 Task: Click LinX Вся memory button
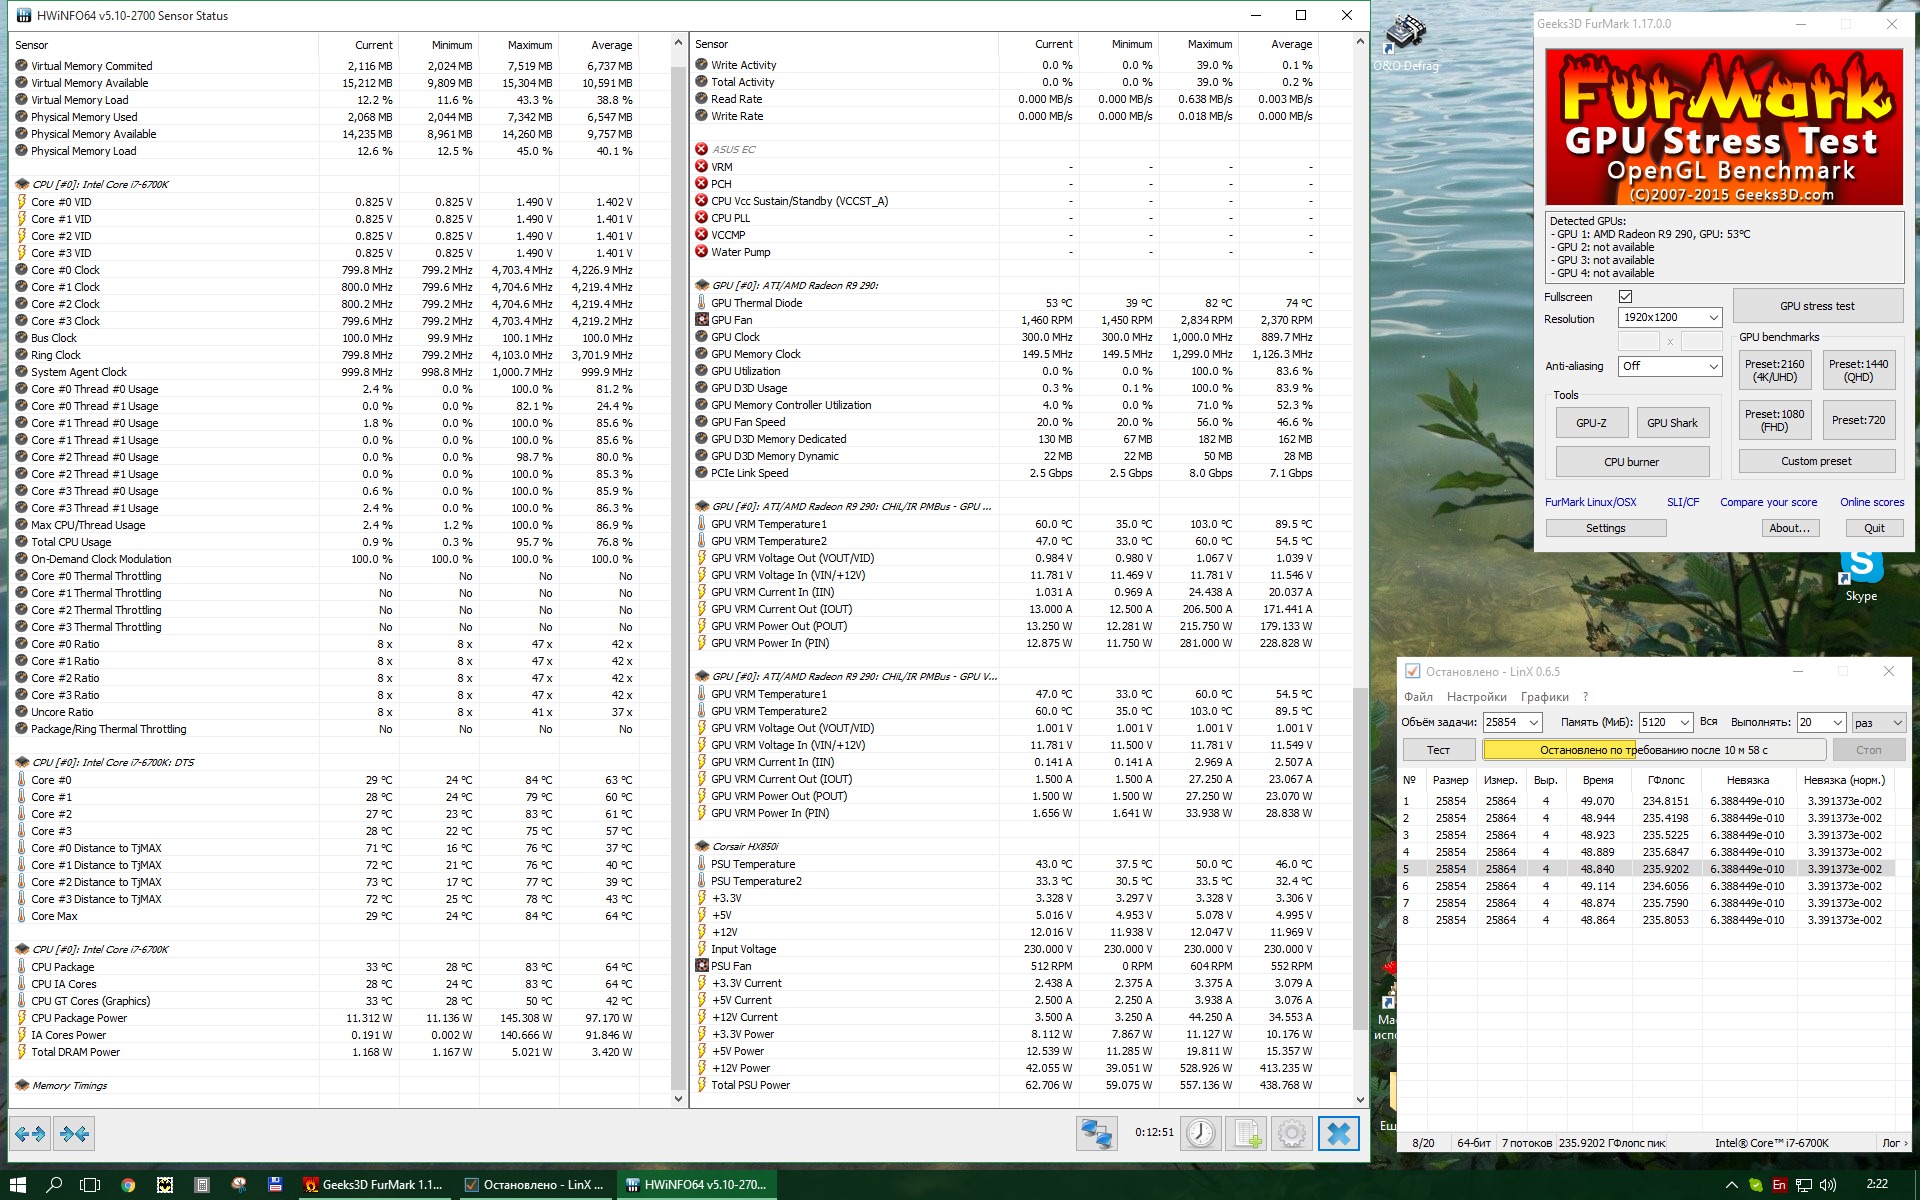1708,722
